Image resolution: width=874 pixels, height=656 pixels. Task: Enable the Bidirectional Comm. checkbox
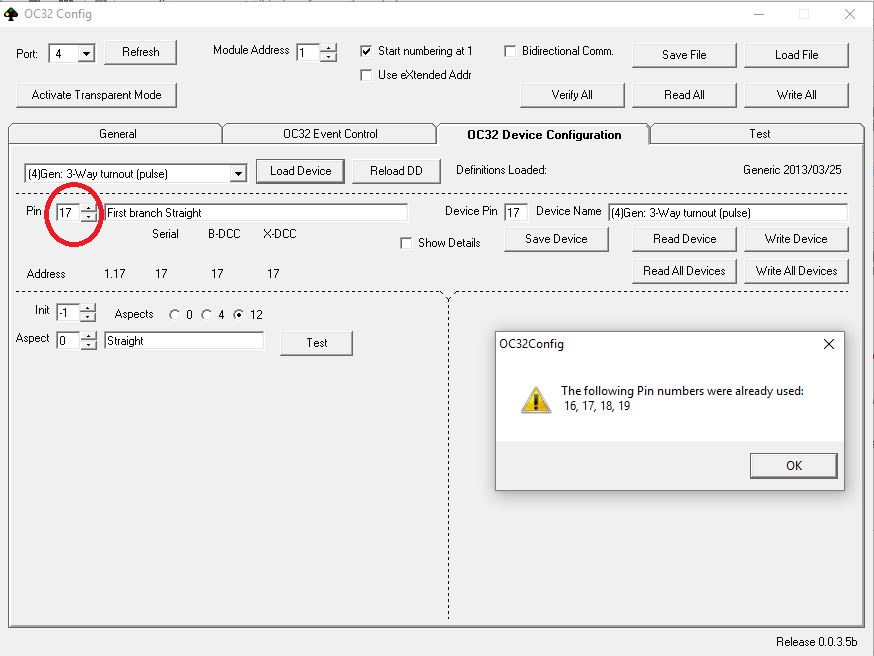pos(510,51)
